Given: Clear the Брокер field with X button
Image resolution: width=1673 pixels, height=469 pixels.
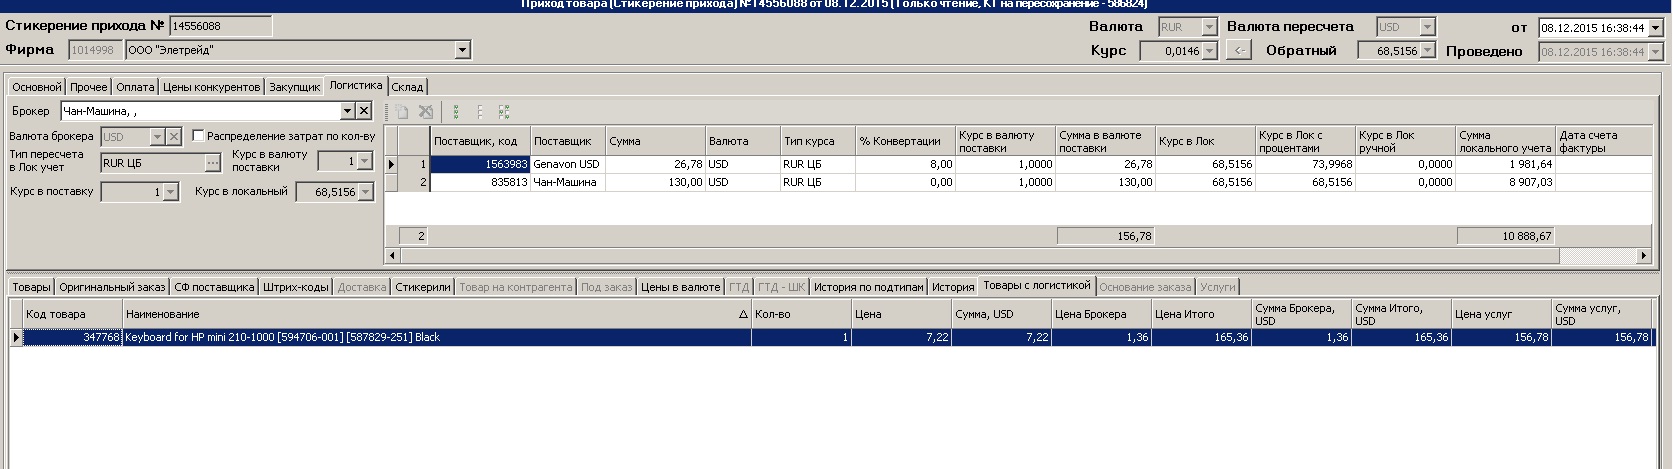Looking at the screenshot, I should tap(364, 111).
